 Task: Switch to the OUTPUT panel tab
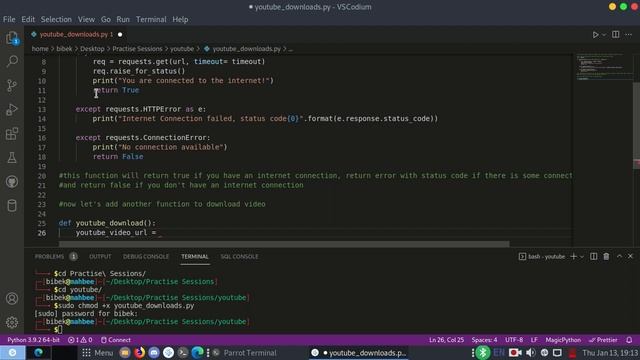pyautogui.click(x=100, y=256)
